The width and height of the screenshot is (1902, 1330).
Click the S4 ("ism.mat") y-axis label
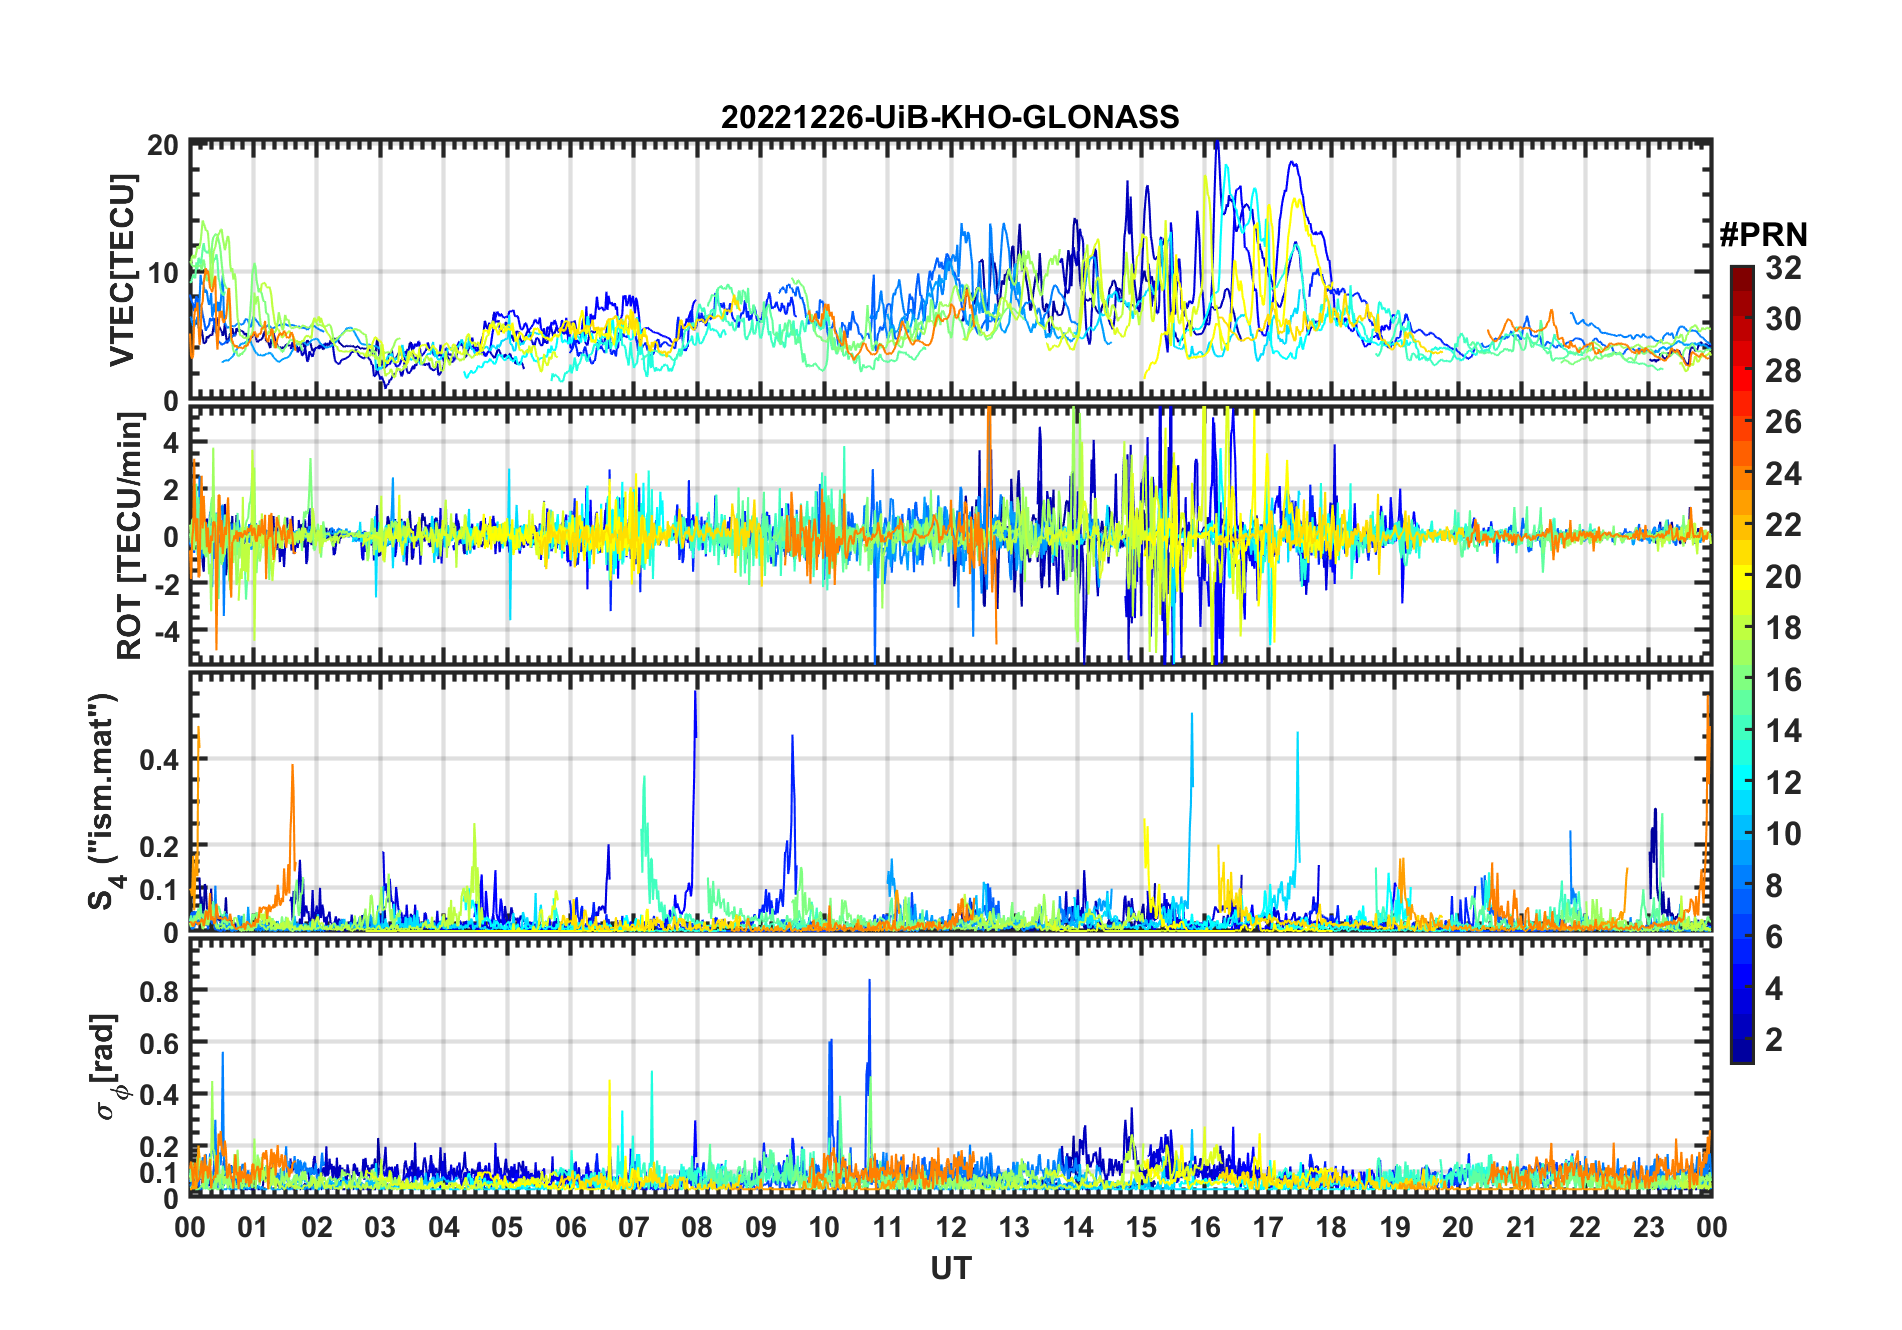(x=104, y=802)
